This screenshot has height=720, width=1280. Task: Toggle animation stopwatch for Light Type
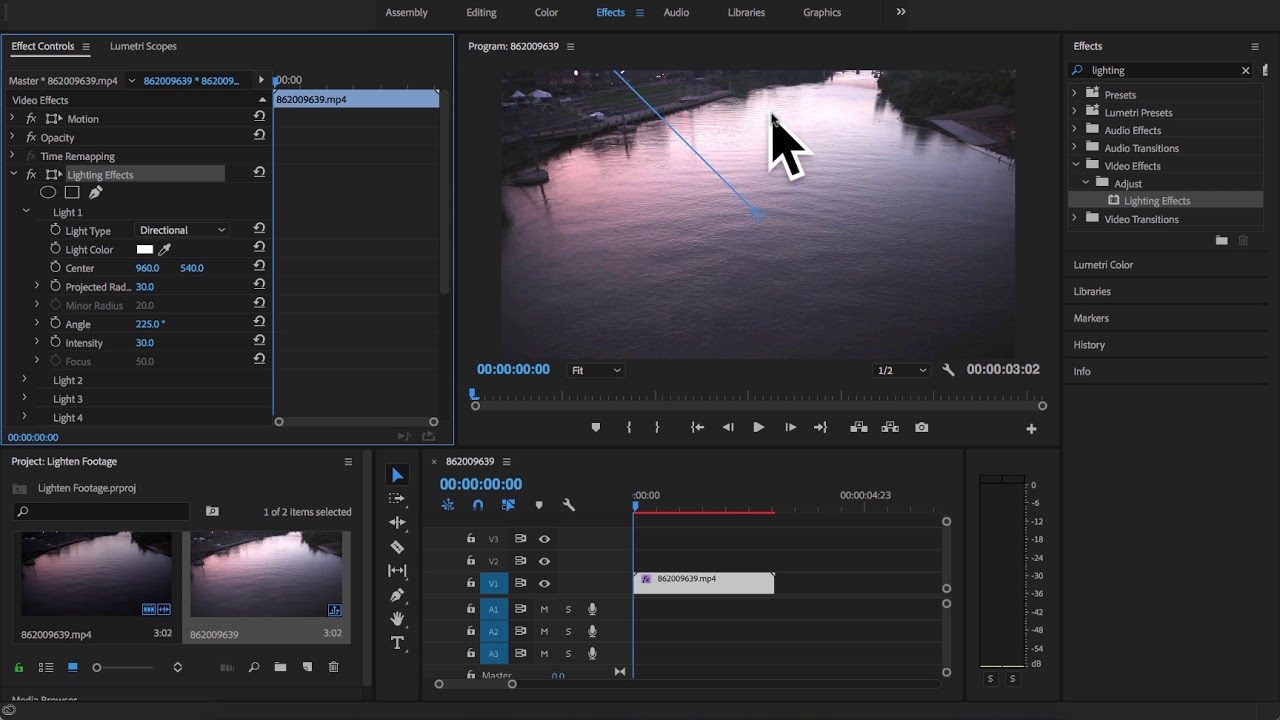tap(56, 230)
